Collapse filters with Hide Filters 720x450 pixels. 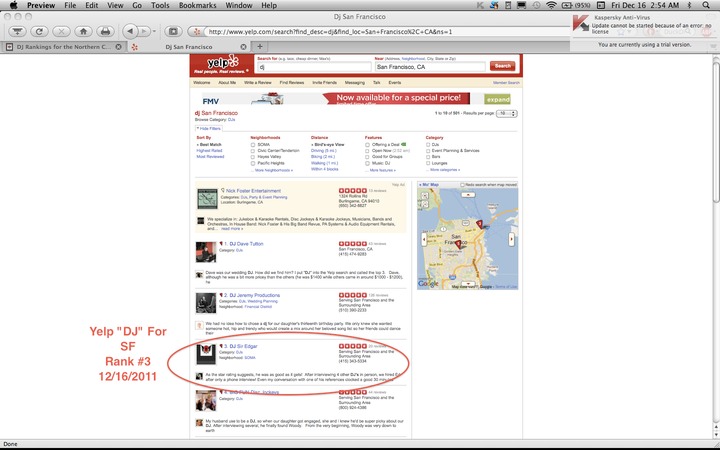tap(209, 129)
